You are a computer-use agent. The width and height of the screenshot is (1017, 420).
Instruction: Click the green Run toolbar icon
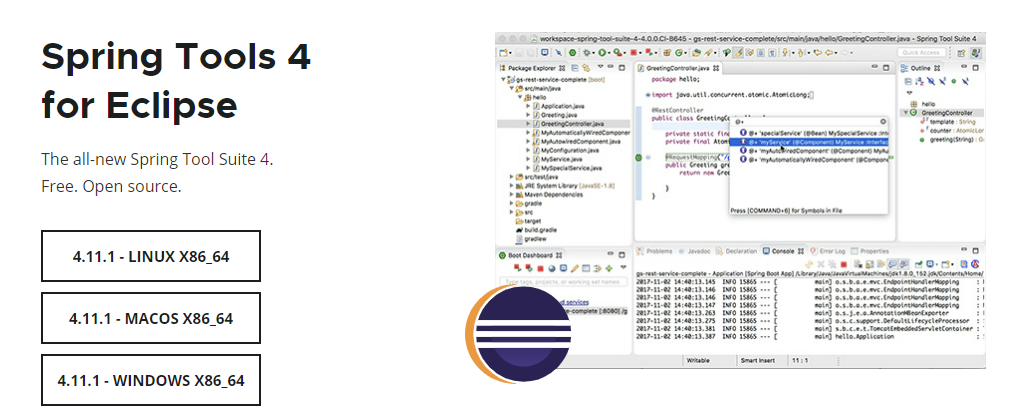point(603,53)
